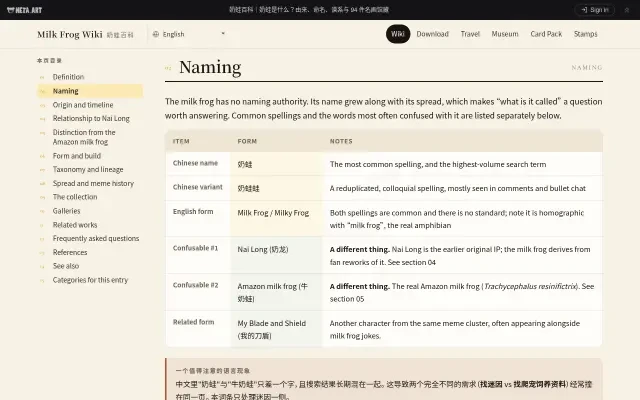Image resolution: width=640 pixels, height=400 pixels.
Task: Go to Taxonomy and lineage section
Action: coord(88,169)
